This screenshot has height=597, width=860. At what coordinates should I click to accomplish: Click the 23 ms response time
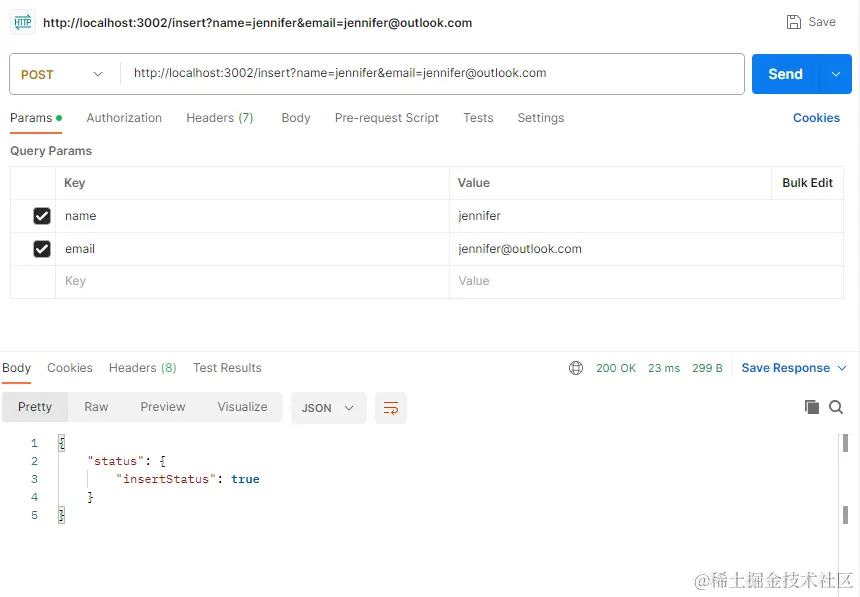click(664, 368)
